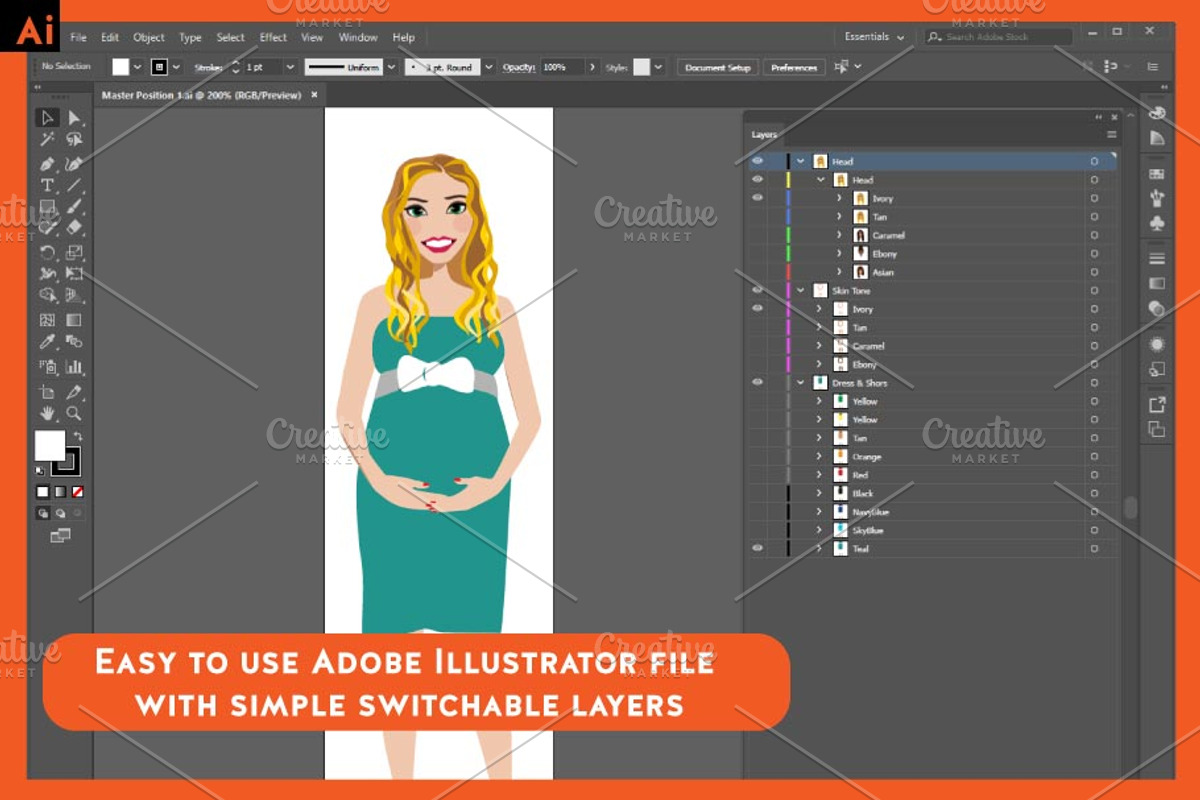Screen dimensions: 1200x800
Task: Show the hidden Asian head sublayer
Action: pos(757,272)
